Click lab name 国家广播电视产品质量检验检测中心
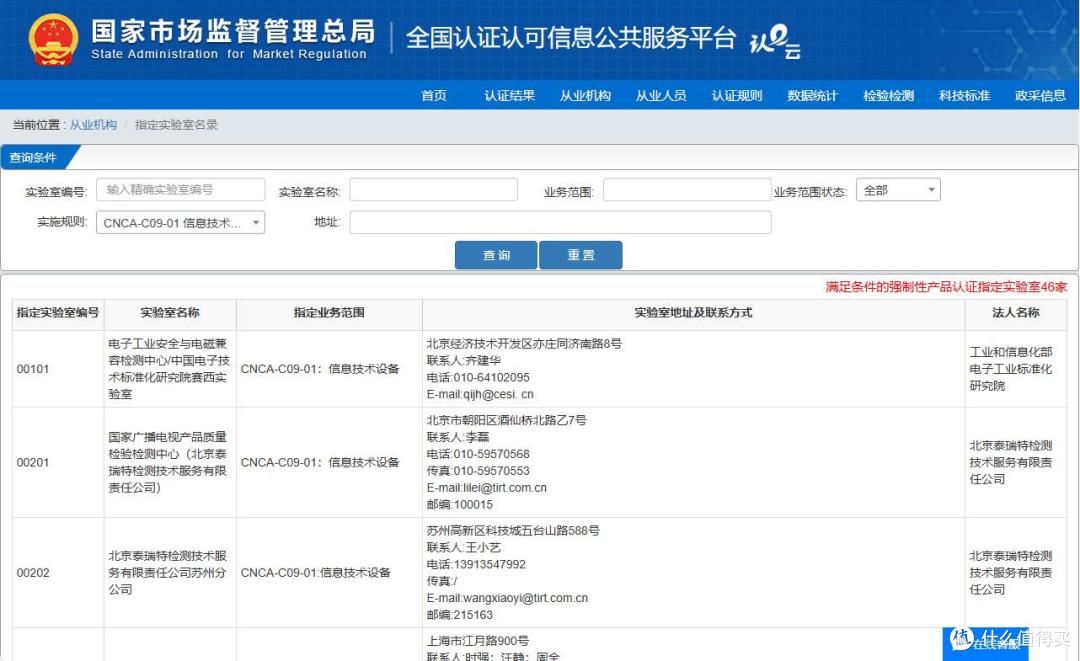 [168, 462]
